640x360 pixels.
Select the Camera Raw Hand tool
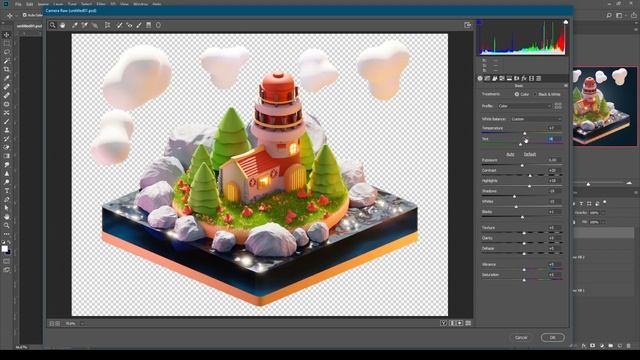coord(62,25)
